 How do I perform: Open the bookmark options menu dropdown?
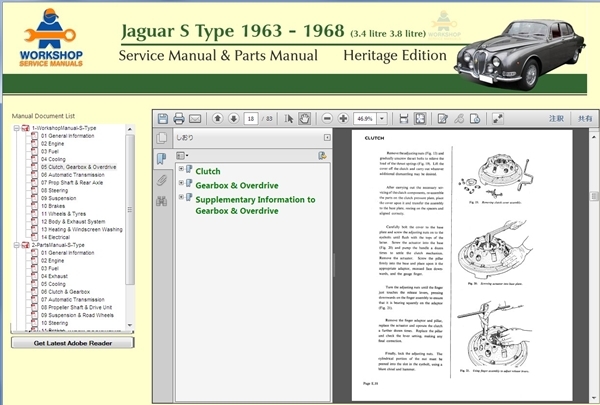click(x=182, y=155)
